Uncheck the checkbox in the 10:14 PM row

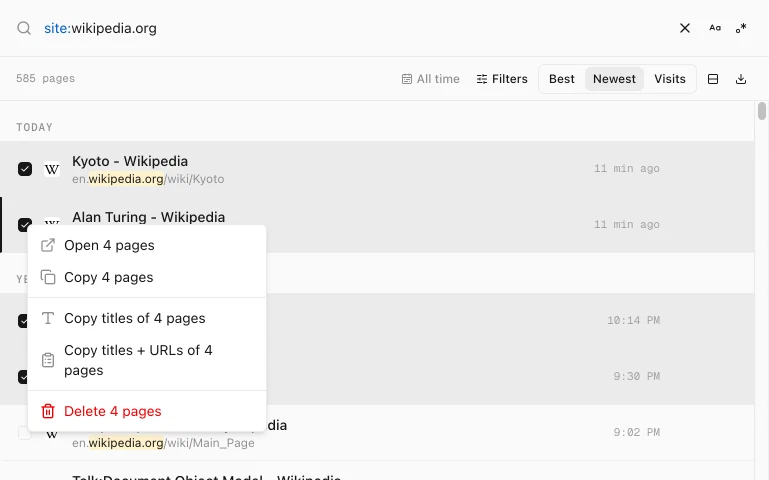click(x=23, y=321)
